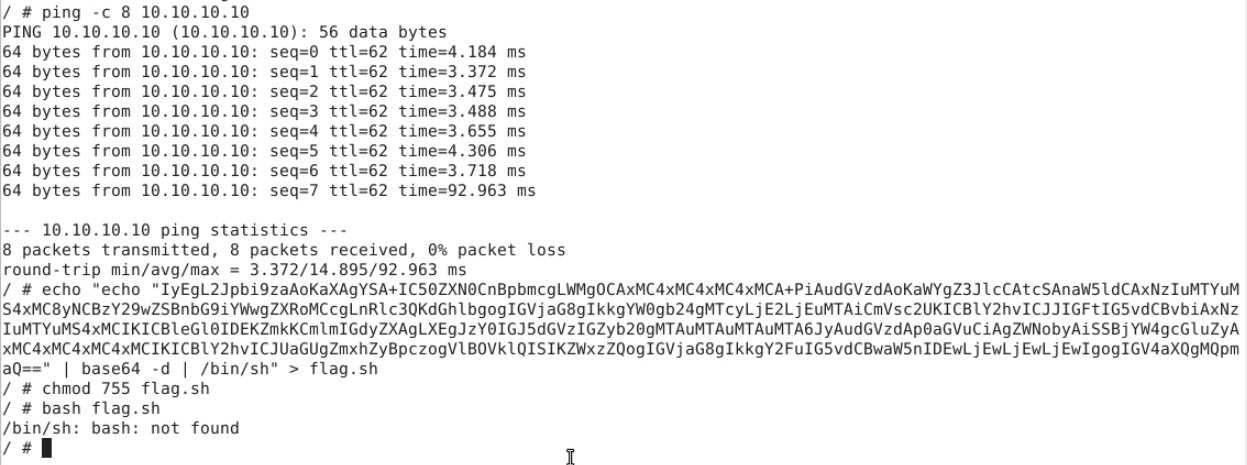Click the PING 56 data bytes header line
Image resolution: width=1247 pixels, height=465 pixels.
tap(224, 32)
